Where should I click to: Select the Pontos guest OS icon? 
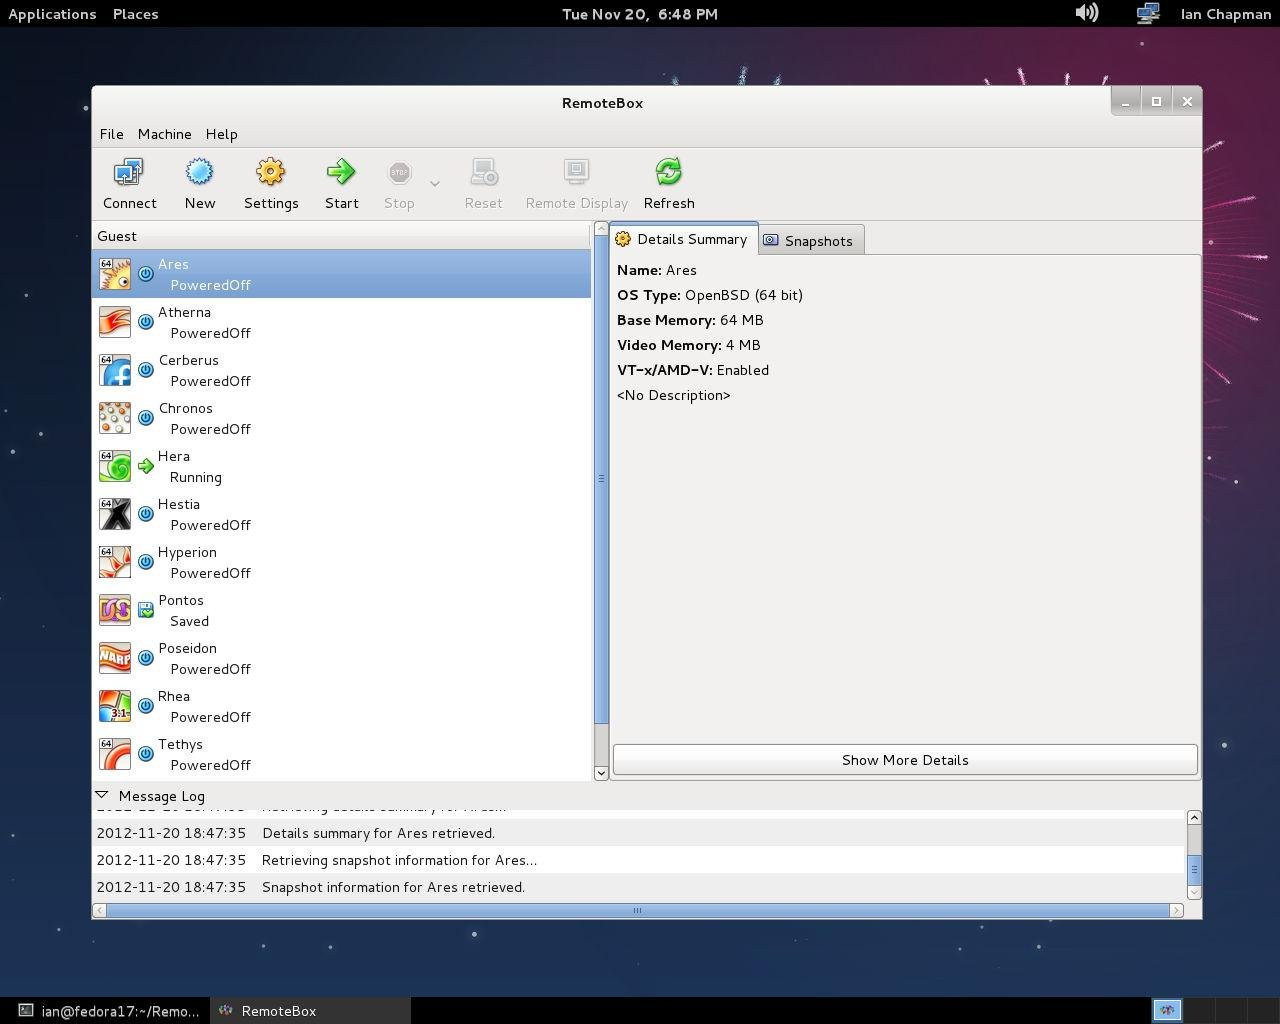tap(115, 610)
